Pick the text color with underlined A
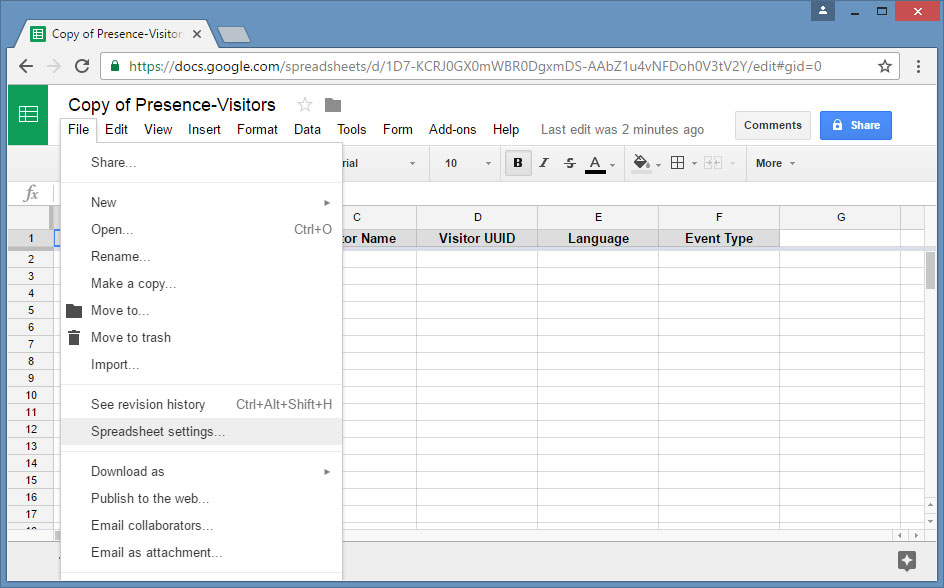 tap(596, 163)
